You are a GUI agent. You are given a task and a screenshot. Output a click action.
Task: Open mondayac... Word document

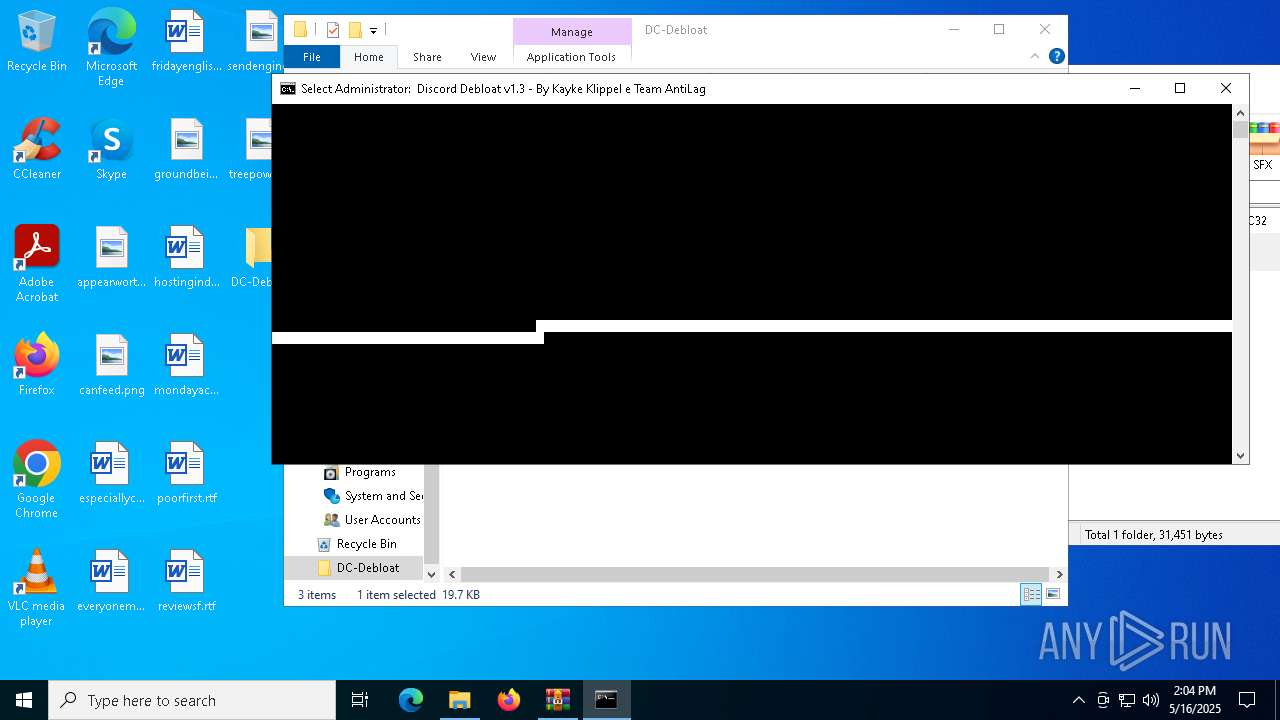186,365
